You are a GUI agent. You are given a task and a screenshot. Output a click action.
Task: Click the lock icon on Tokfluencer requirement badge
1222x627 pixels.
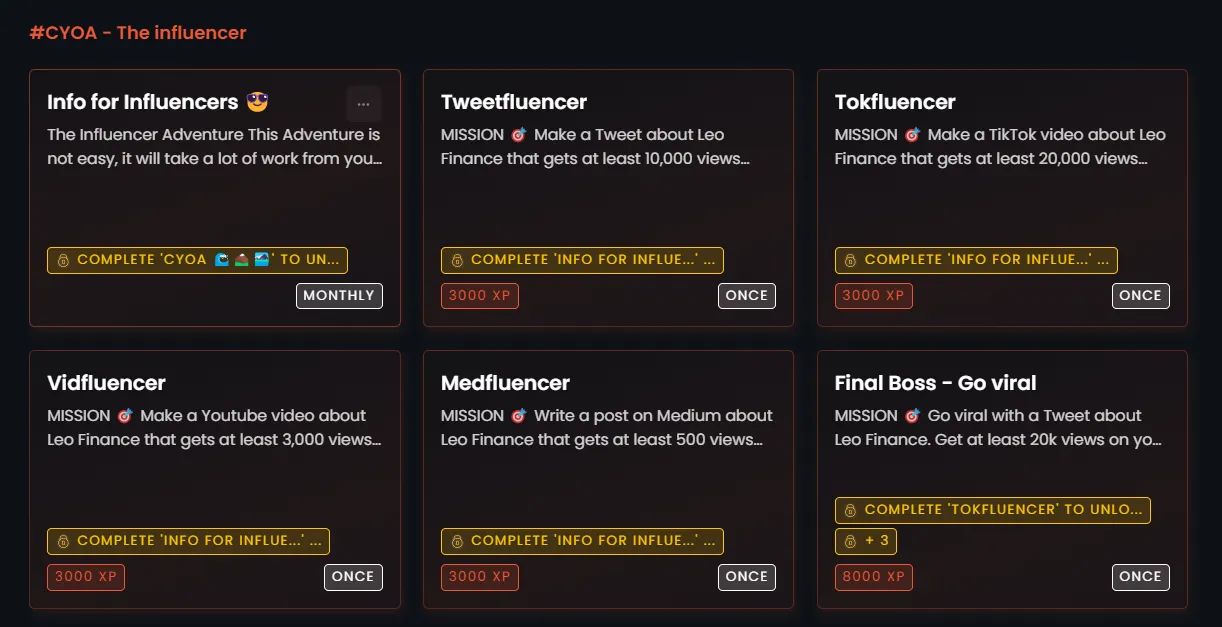pyautogui.click(x=851, y=260)
